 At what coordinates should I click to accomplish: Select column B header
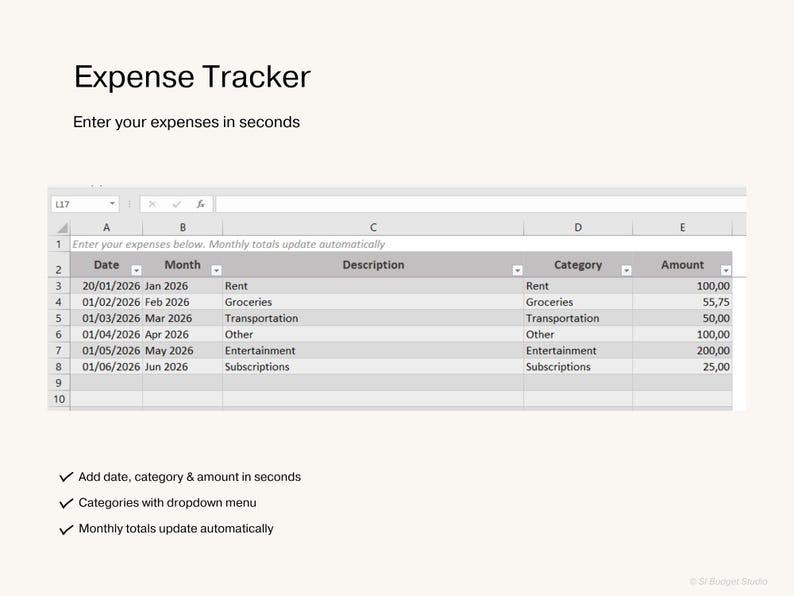point(182,227)
